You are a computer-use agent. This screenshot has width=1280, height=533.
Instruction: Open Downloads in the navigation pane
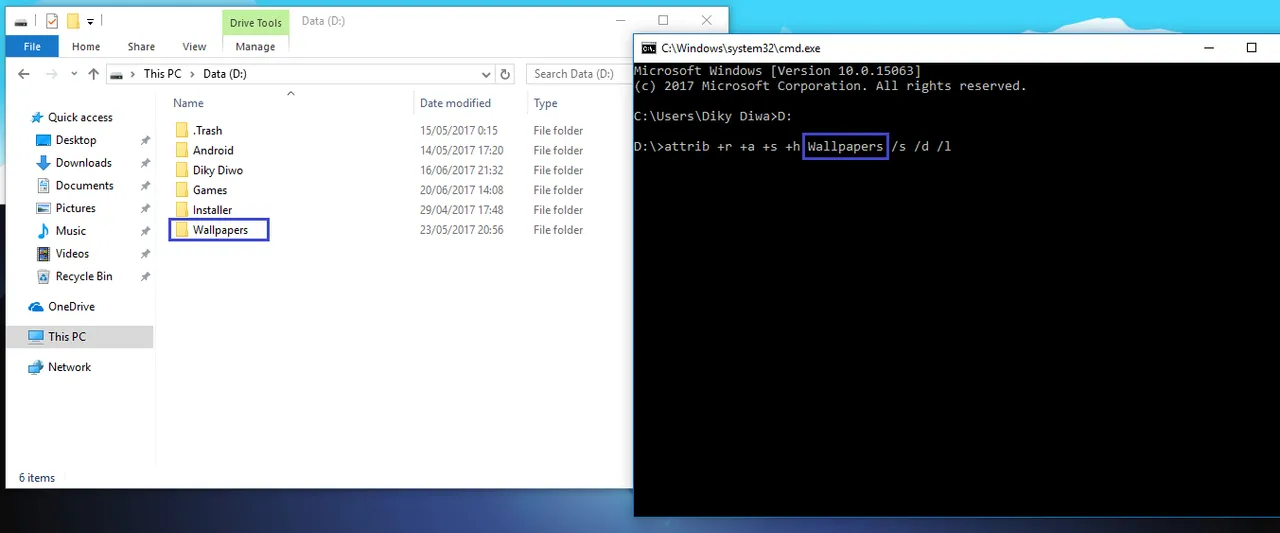(83, 163)
